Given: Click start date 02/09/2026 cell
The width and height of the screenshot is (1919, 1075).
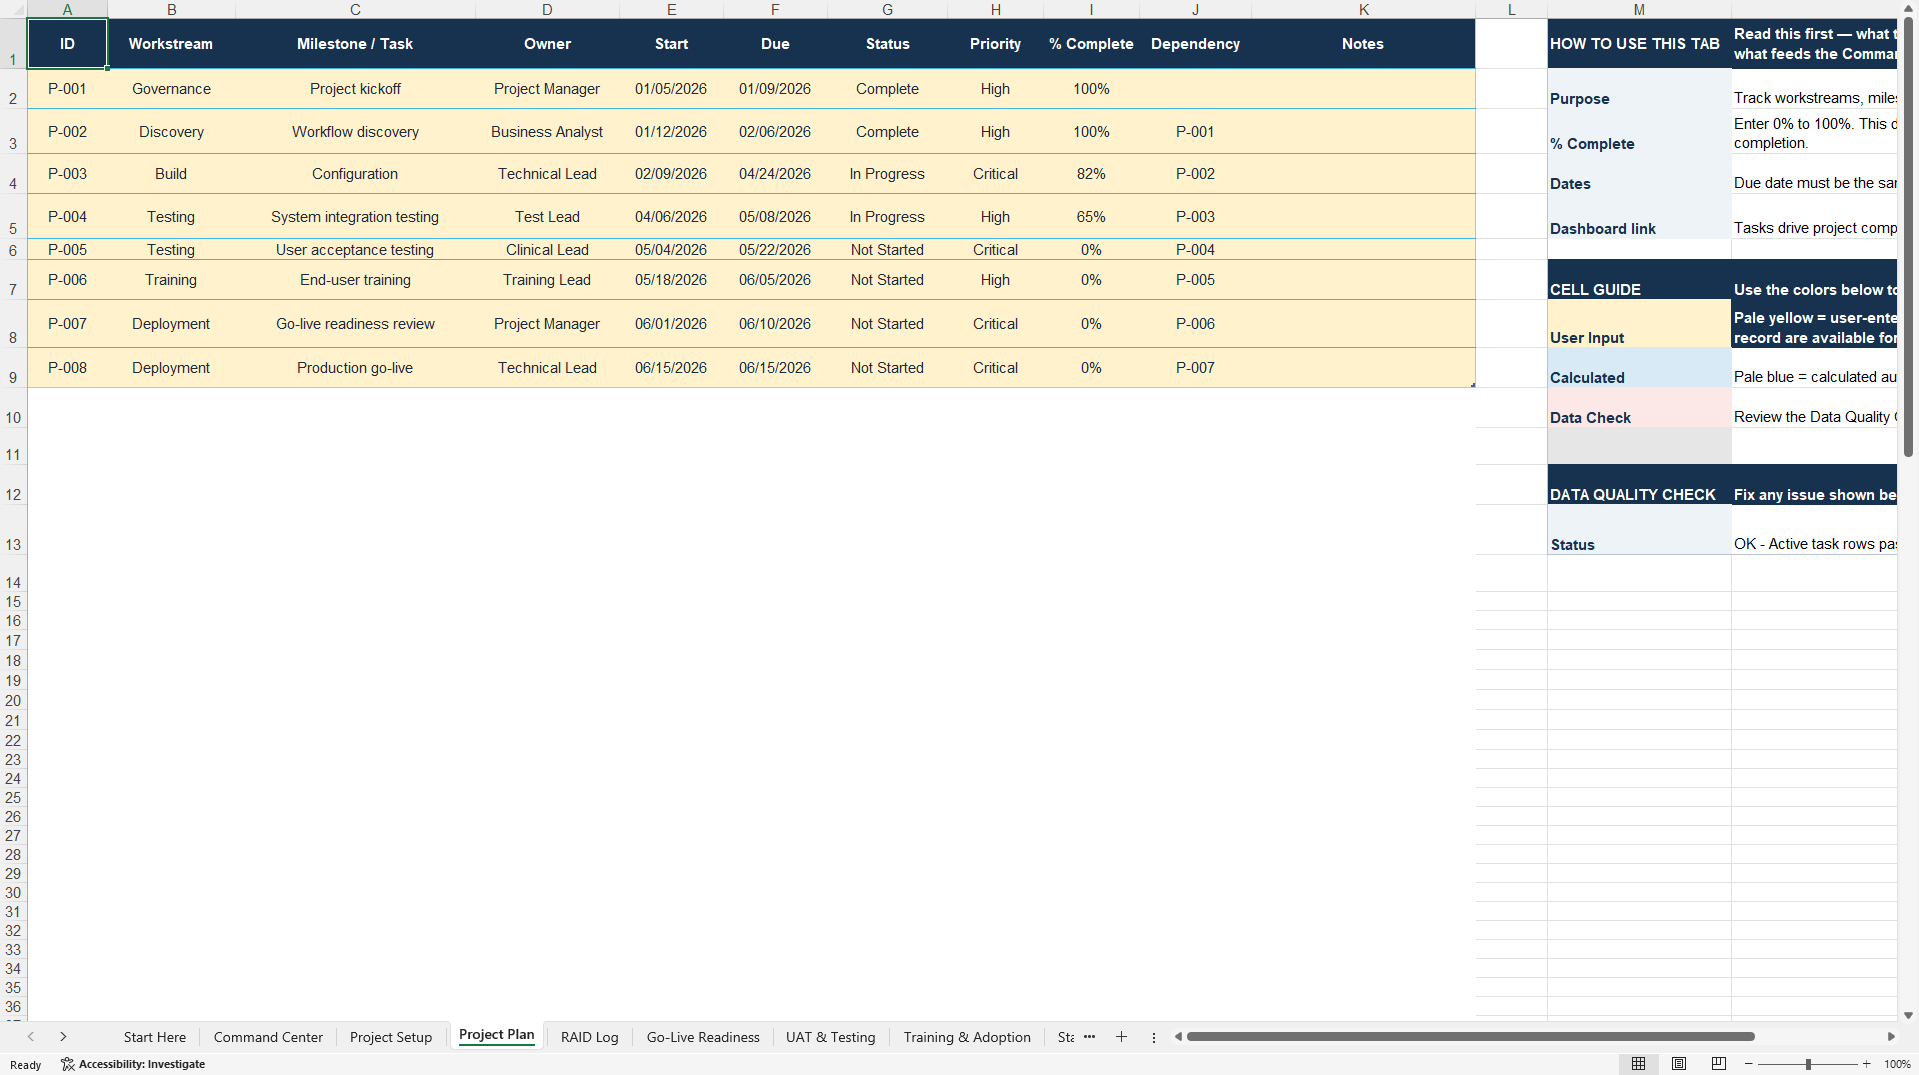Looking at the screenshot, I should 671,174.
